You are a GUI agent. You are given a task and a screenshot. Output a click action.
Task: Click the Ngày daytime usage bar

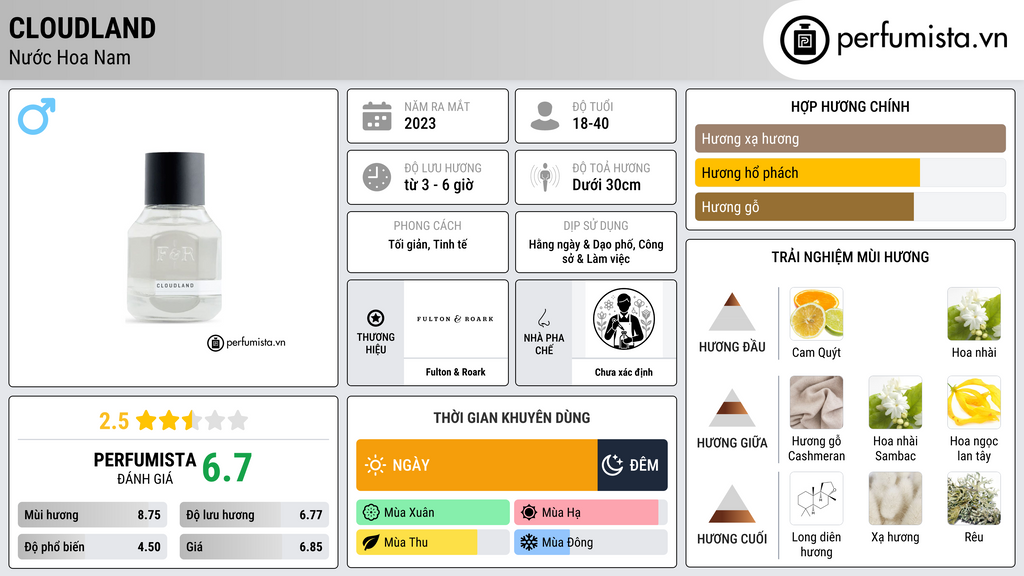tap(477, 465)
